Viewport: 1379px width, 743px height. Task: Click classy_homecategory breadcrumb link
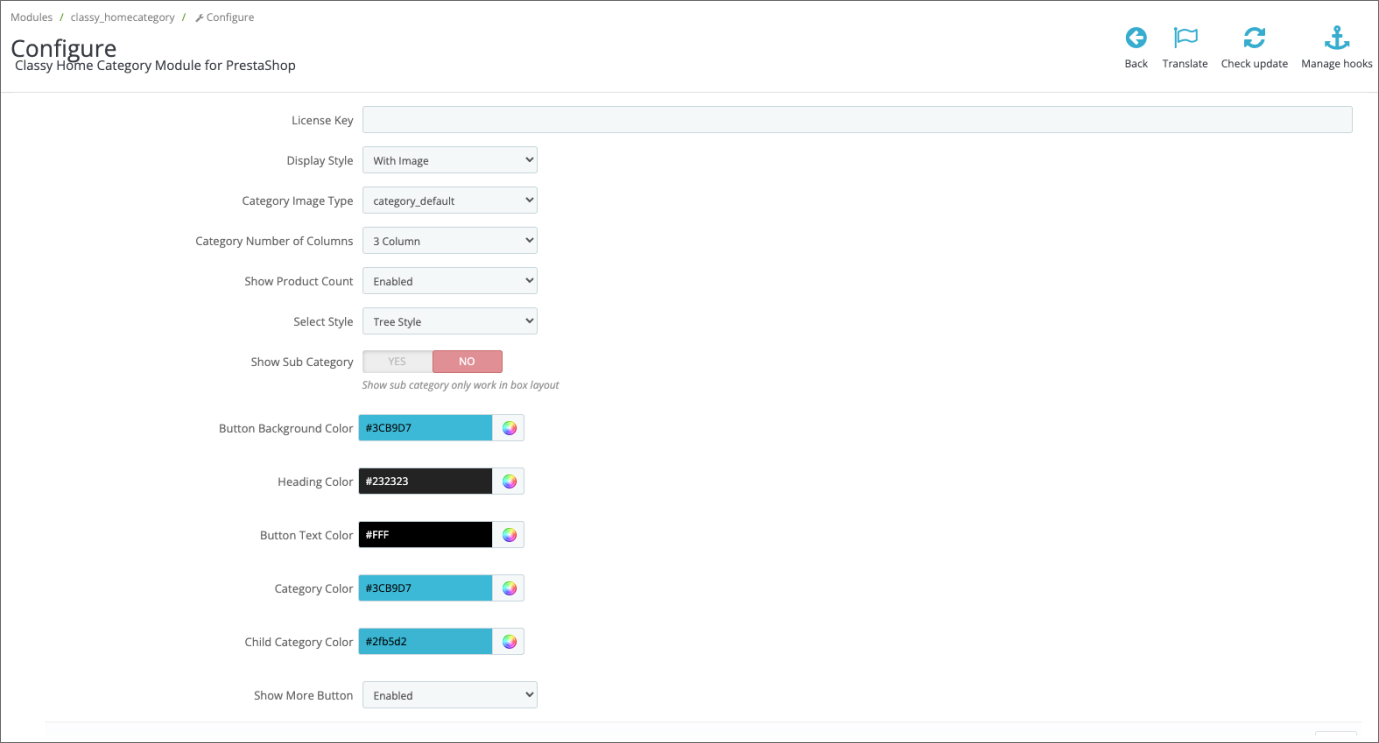(x=122, y=17)
